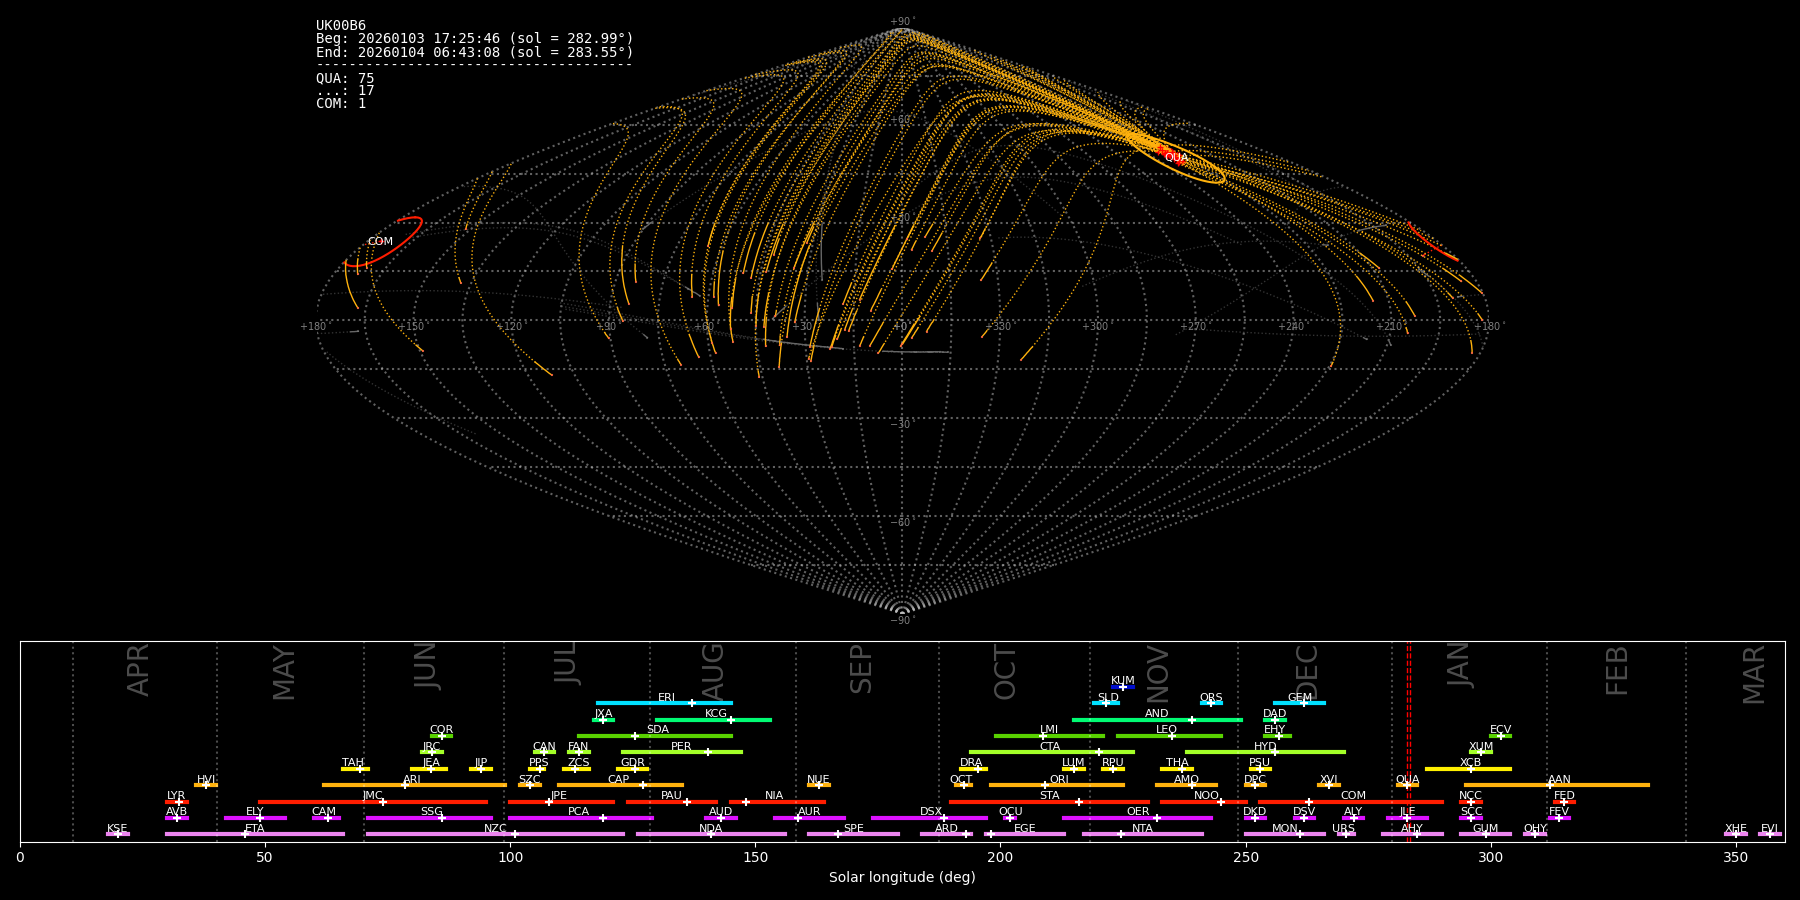1800x900 pixels.
Task: Click the LYR shower label
Action: 176,796
